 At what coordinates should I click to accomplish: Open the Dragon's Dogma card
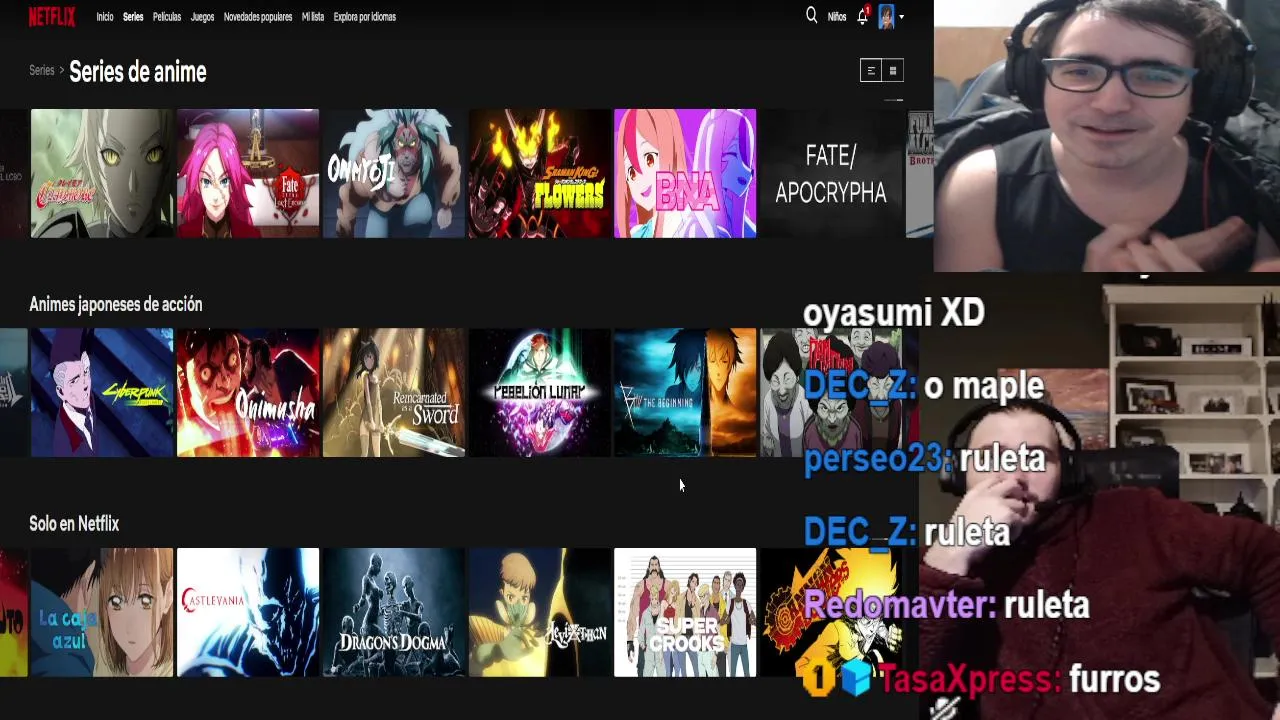pos(394,612)
